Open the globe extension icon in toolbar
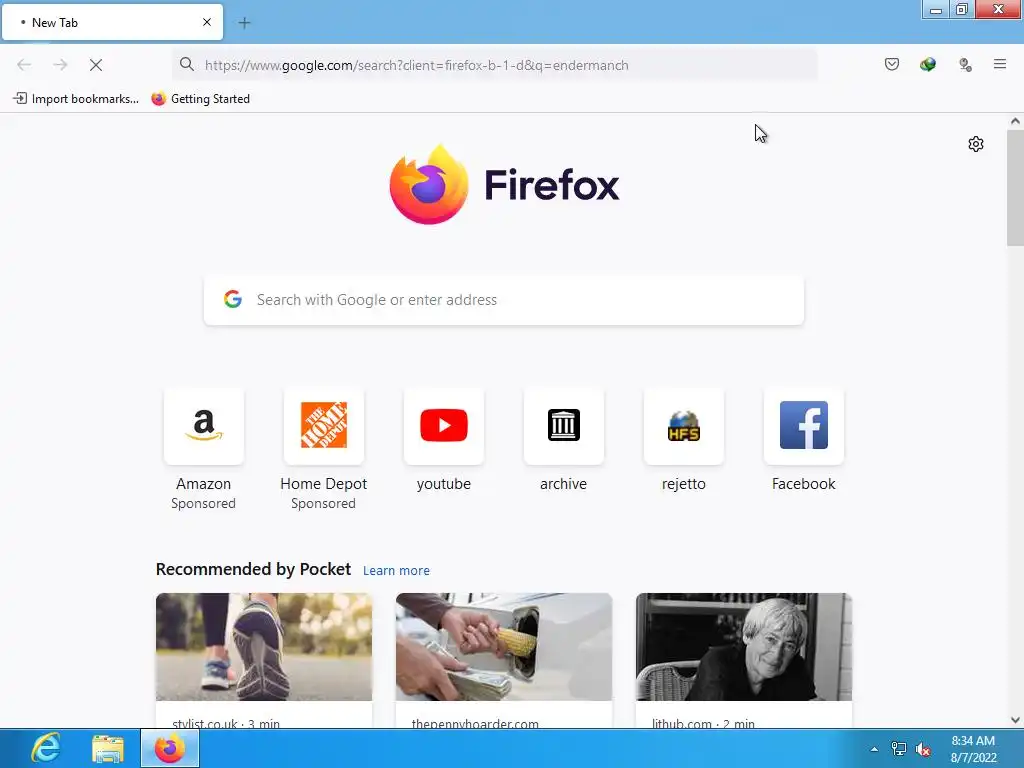This screenshot has height=768, width=1024. coord(928,64)
